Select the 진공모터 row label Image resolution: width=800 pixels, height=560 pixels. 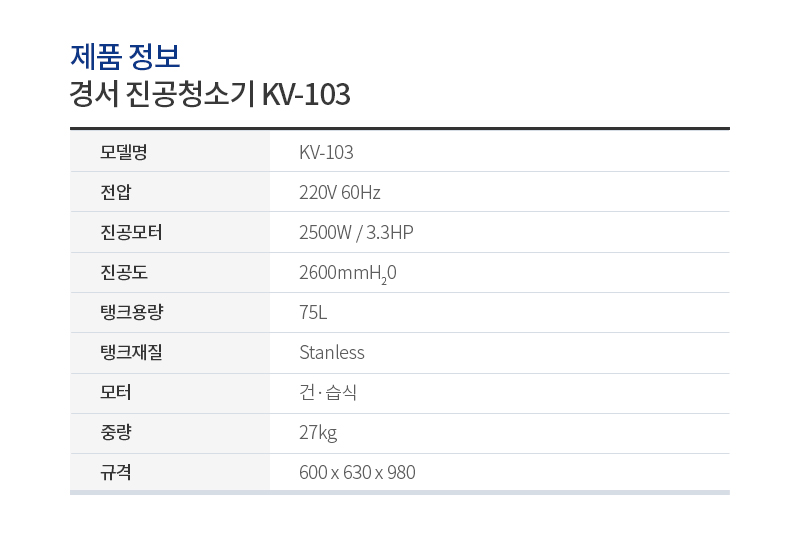pos(131,232)
